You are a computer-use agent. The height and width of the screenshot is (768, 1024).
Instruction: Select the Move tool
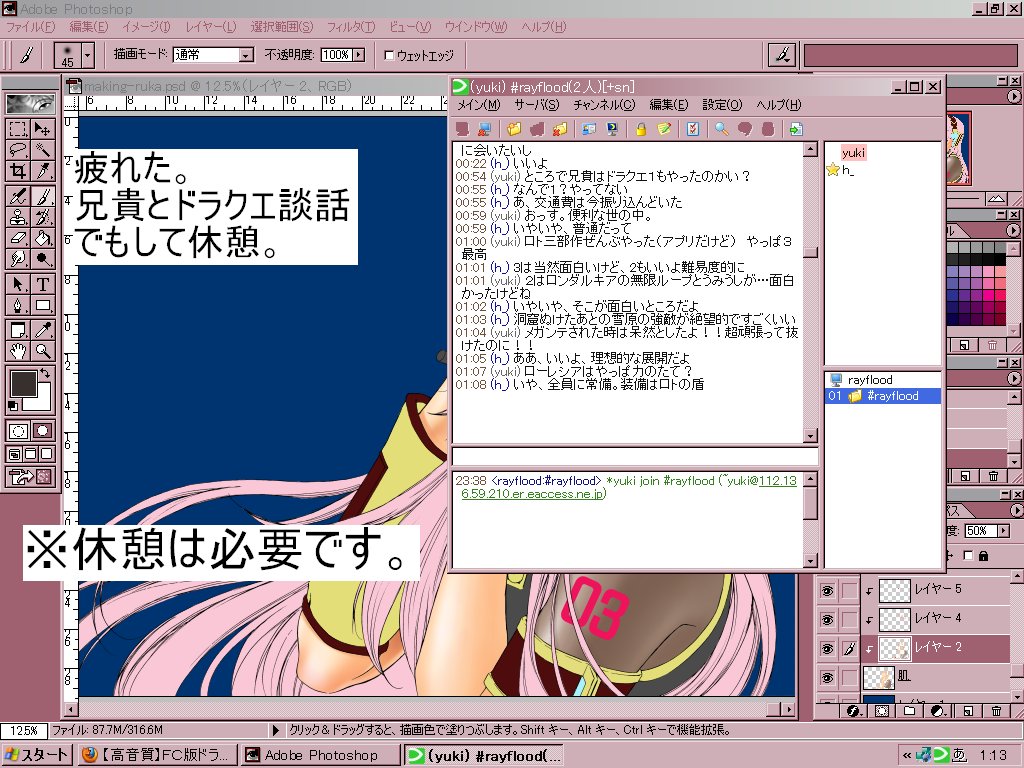pos(42,129)
